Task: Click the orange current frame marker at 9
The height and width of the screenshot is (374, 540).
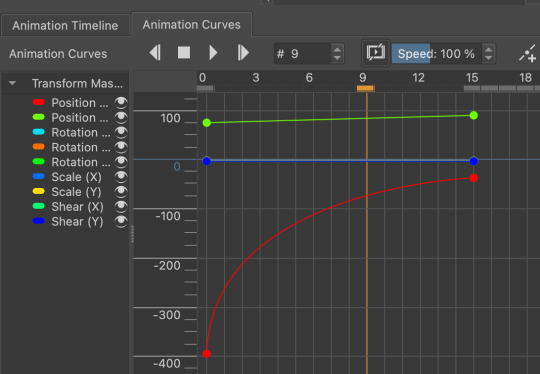Action: (366, 89)
